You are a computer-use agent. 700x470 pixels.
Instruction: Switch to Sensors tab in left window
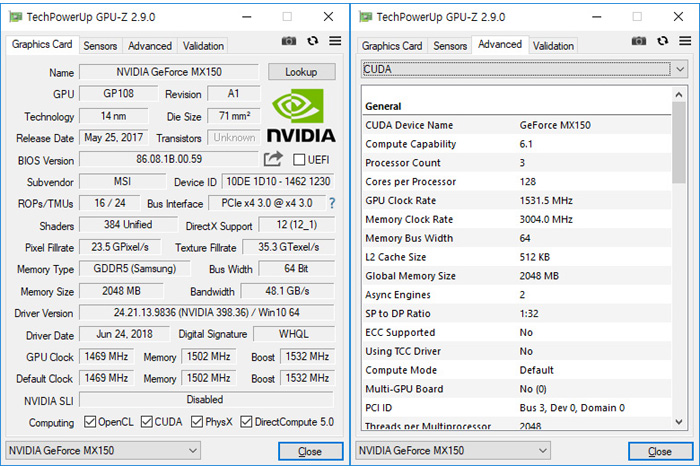click(x=100, y=46)
